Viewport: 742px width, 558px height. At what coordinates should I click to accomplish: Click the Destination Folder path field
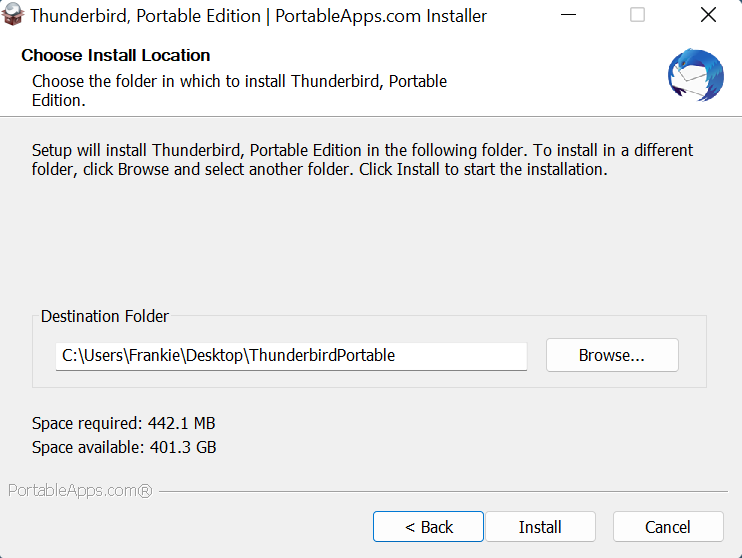coord(291,356)
